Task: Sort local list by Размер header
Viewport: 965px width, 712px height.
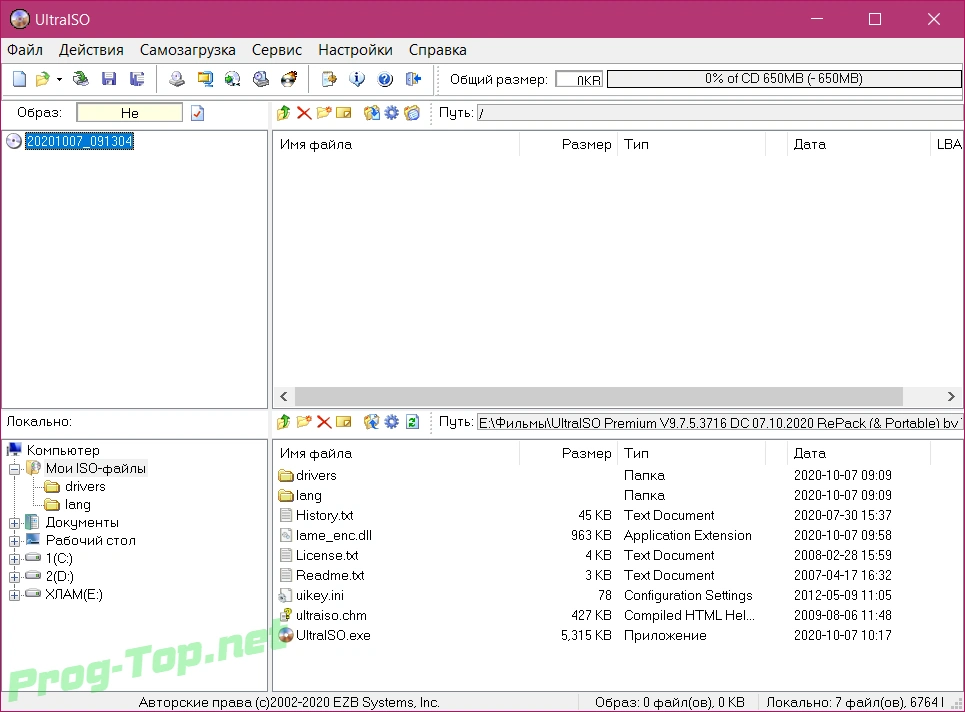Action: [569, 453]
